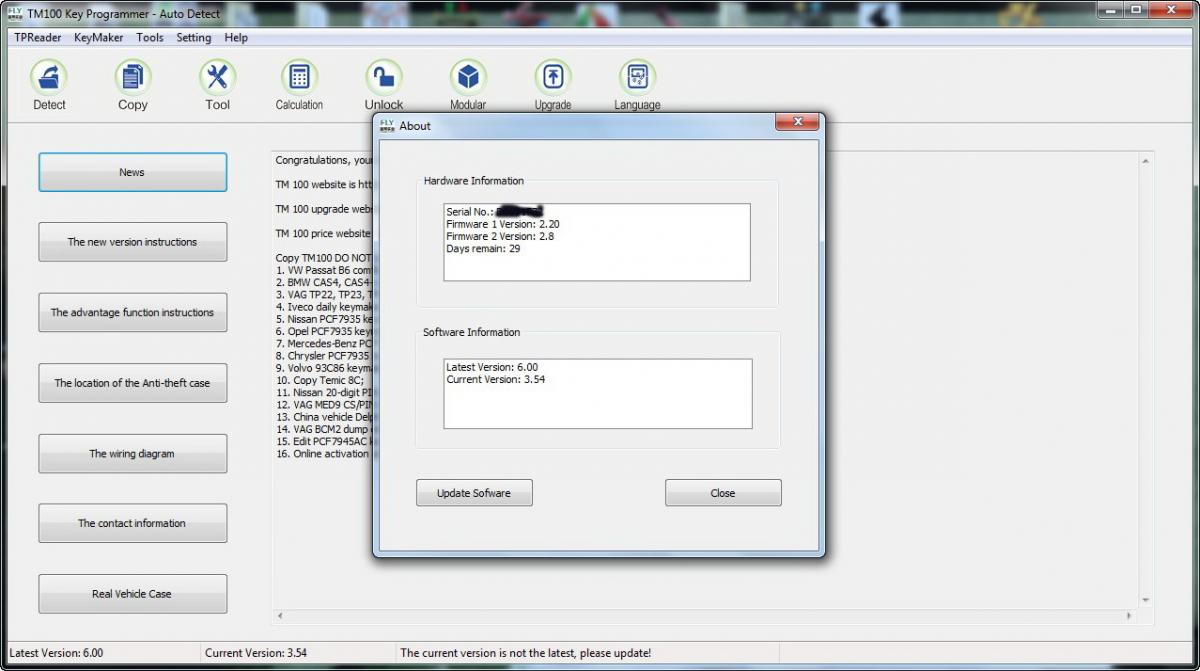1200x671 pixels.
Task: Click news line '12. VAG MED9 CS/PIN'
Action: 324,405
